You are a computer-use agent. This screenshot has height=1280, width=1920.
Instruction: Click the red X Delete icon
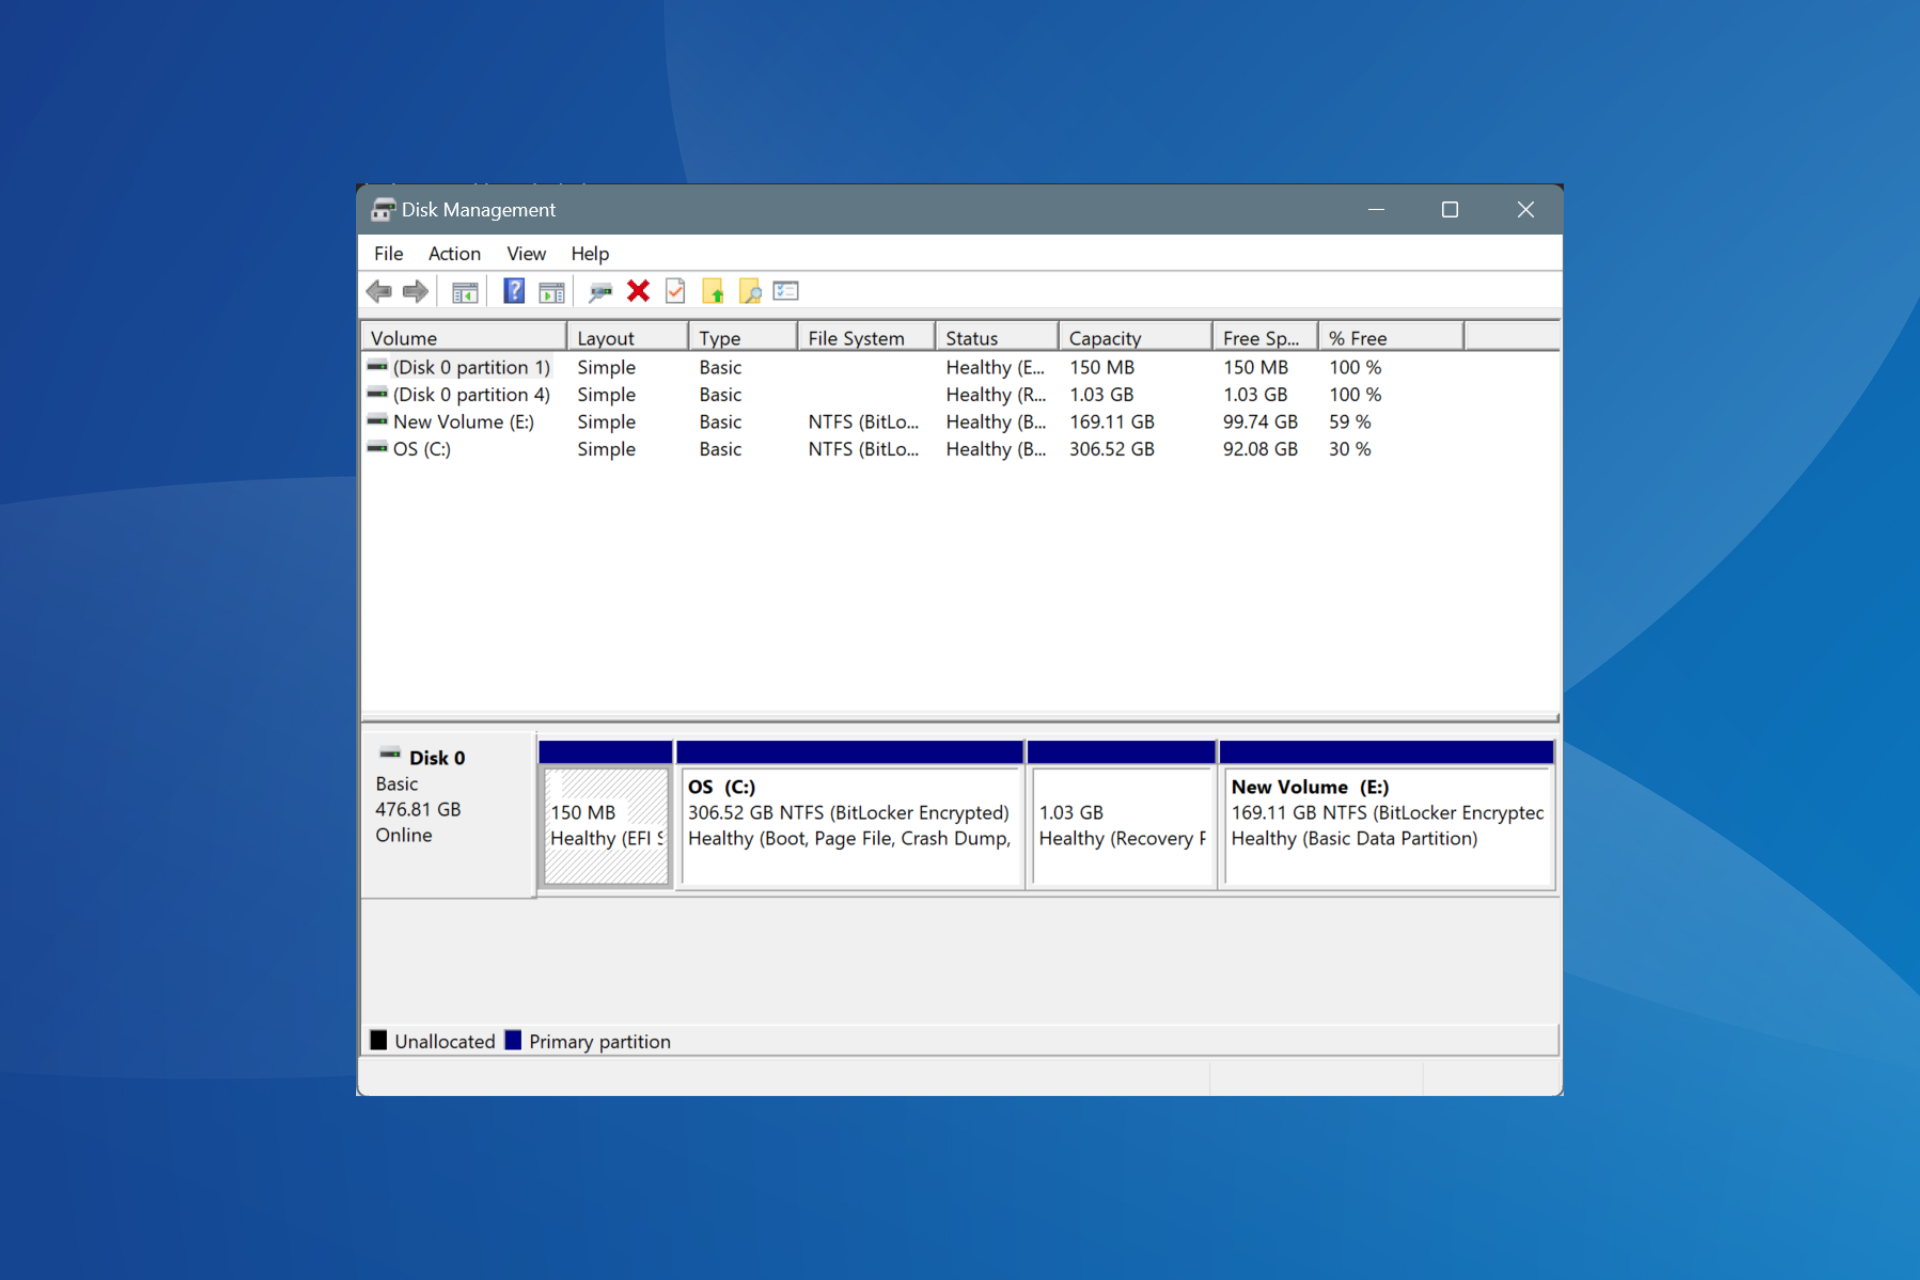pos(638,291)
